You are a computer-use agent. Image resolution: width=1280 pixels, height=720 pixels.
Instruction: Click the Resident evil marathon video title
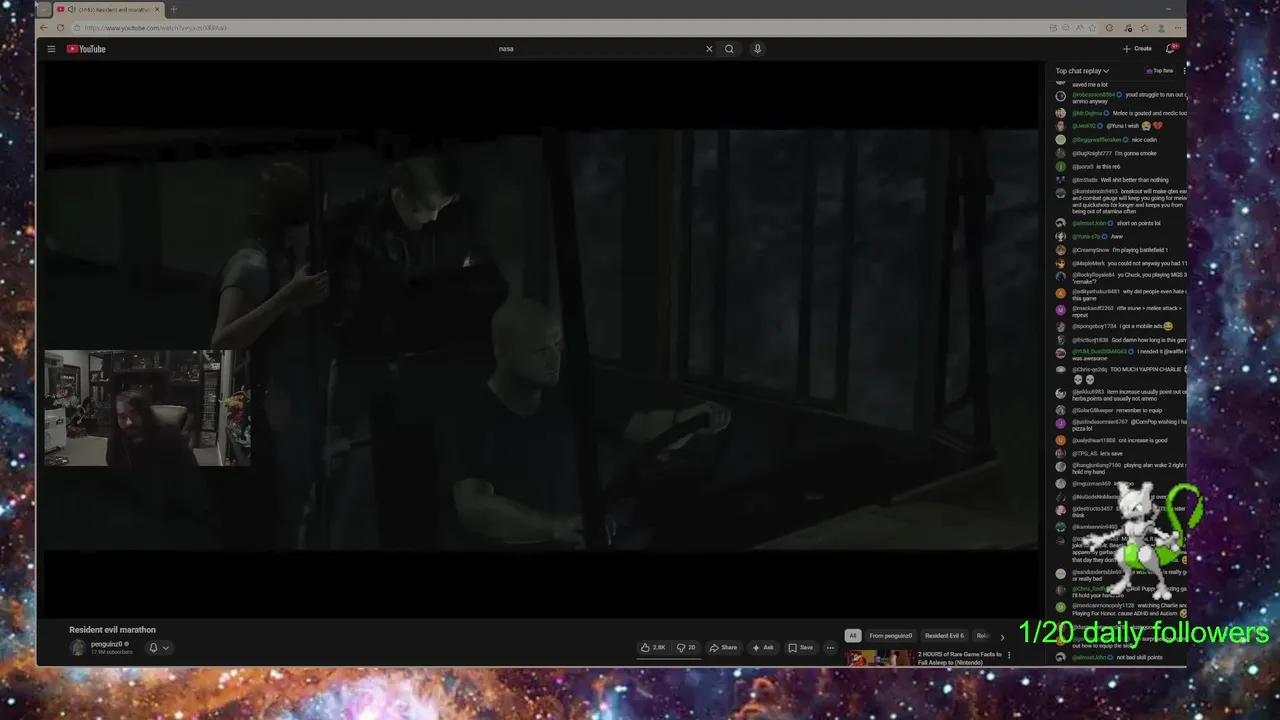click(112, 630)
